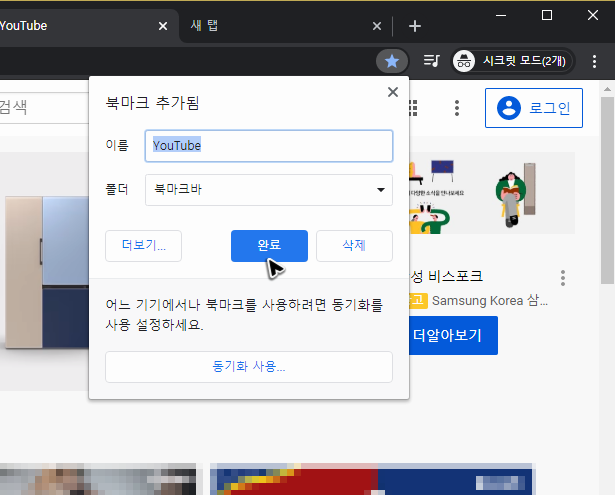Open the Samsung ad banner illustration

coord(492,193)
